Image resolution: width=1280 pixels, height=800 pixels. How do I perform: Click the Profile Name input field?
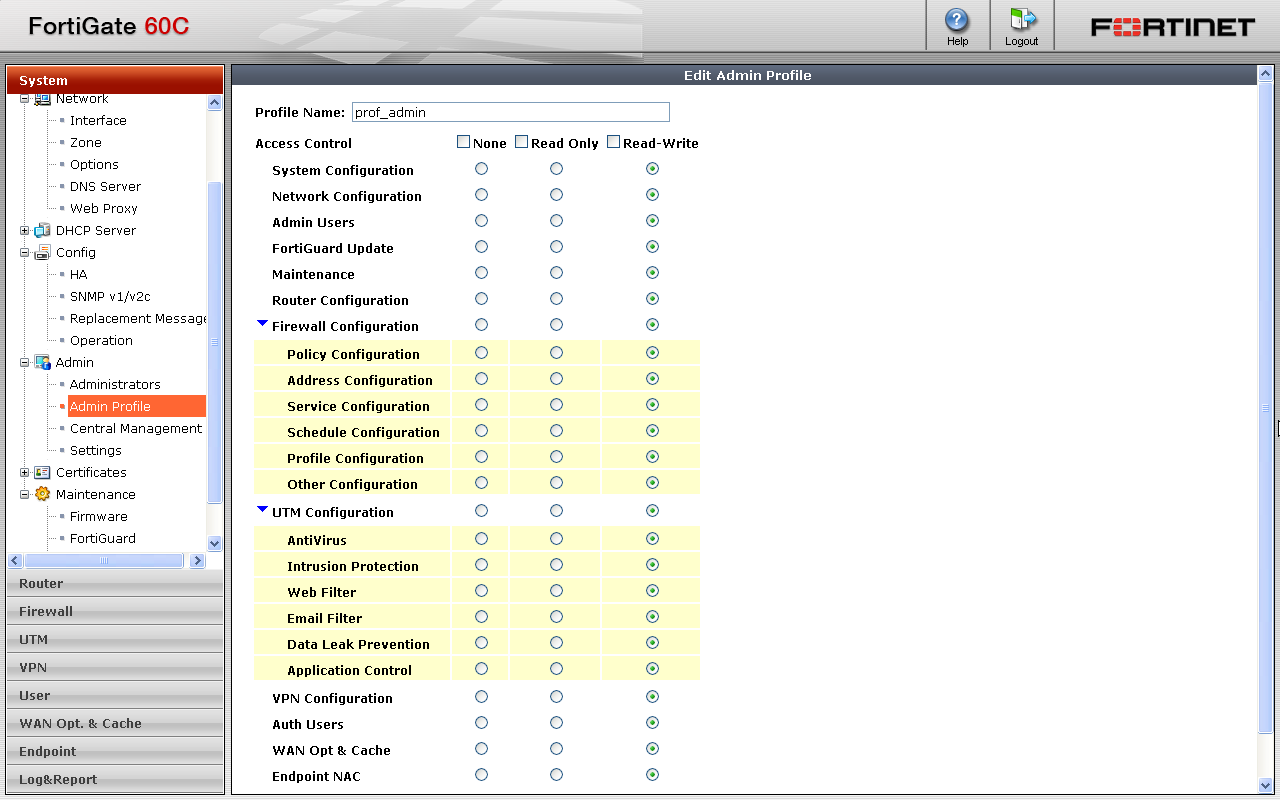[511, 112]
